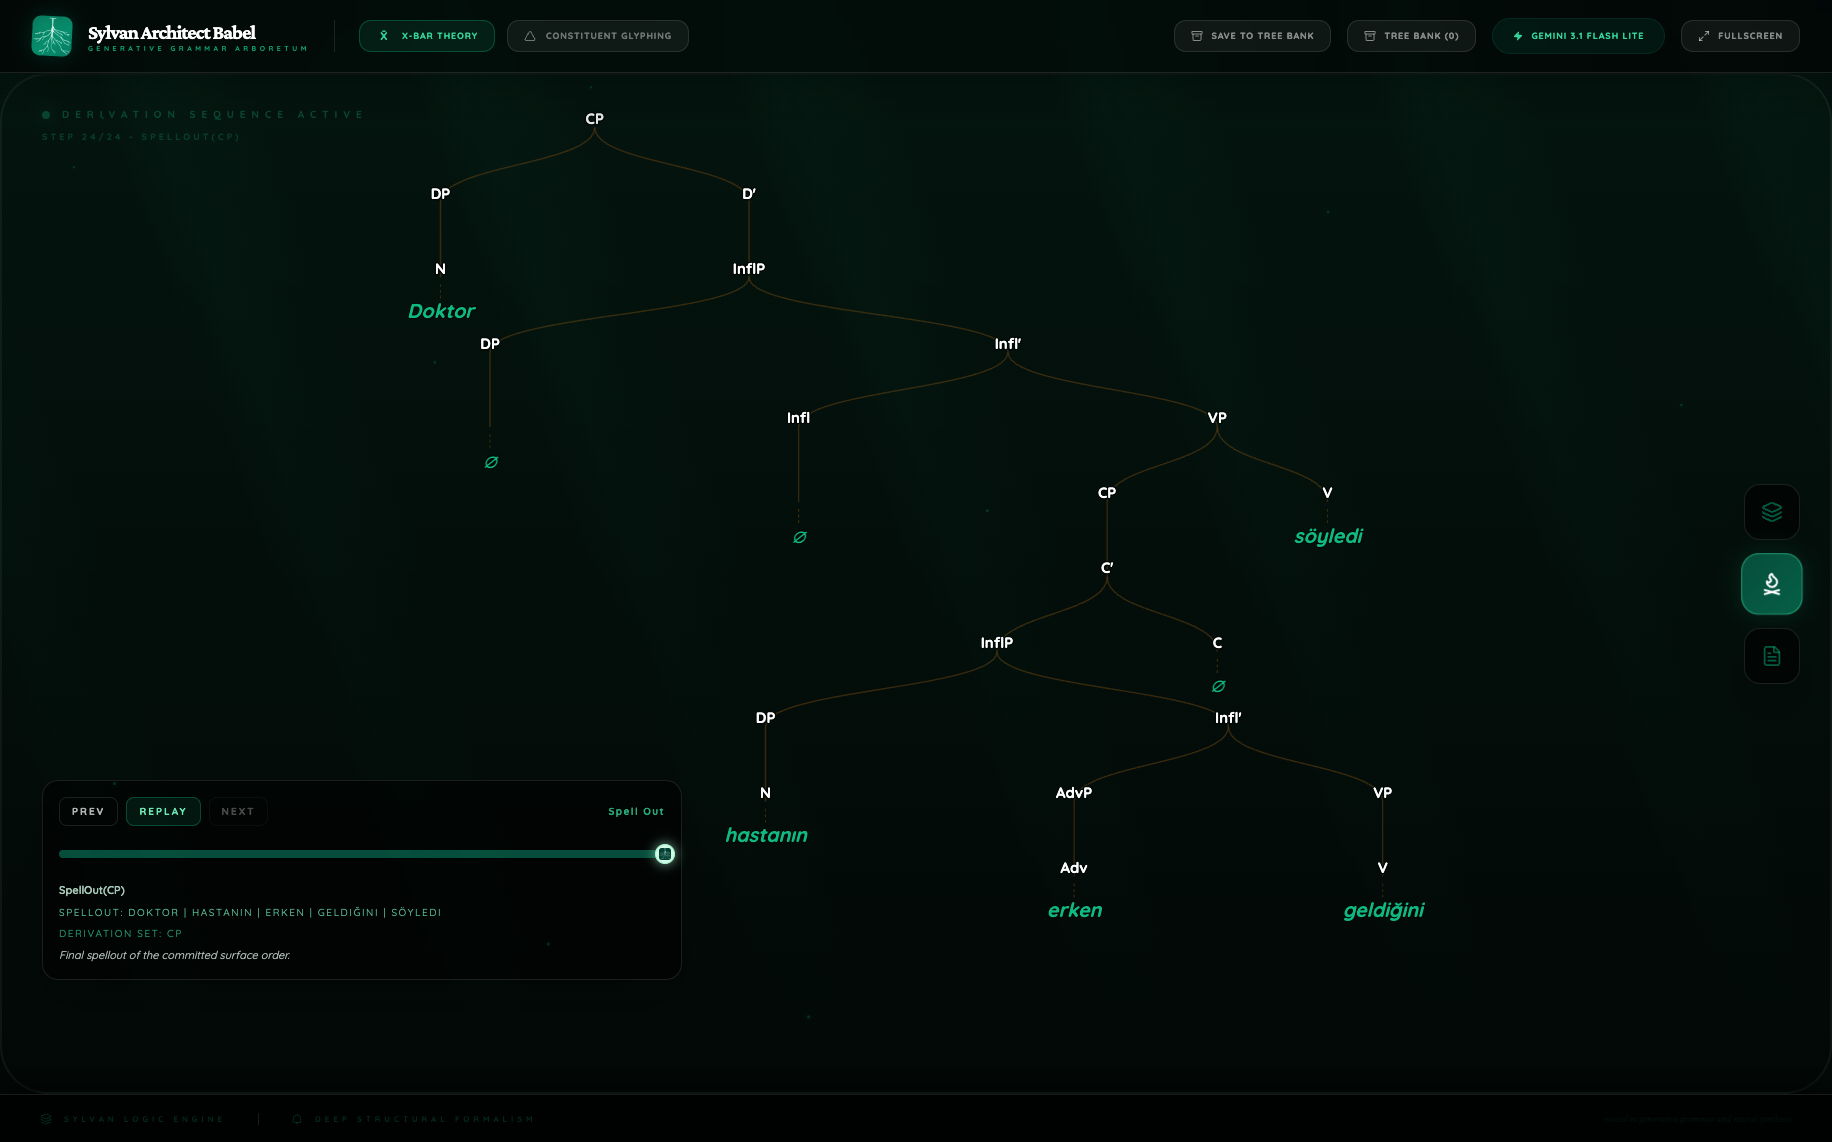Click Save to Tree Bank
Viewport: 1832px width, 1142px height.
pos(1252,35)
